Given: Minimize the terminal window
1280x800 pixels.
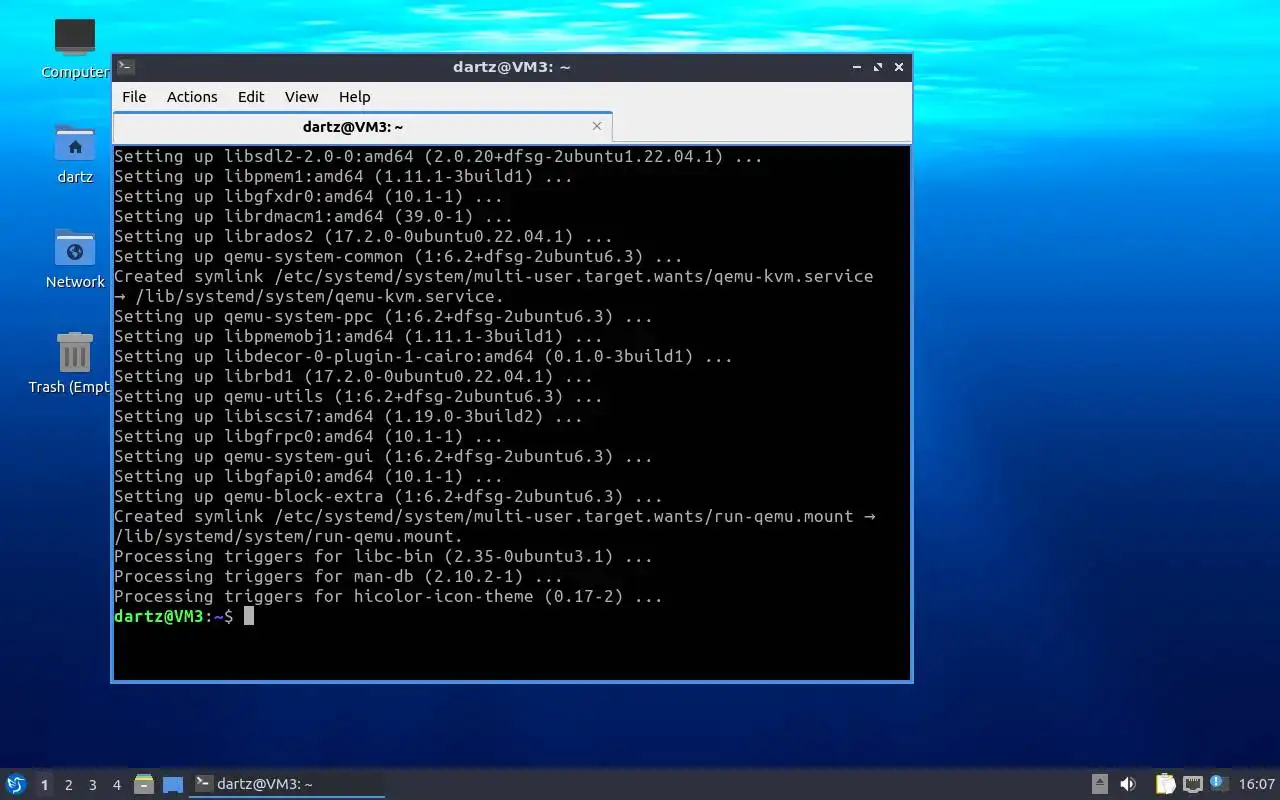Looking at the screenshot, I should (857, 67).
